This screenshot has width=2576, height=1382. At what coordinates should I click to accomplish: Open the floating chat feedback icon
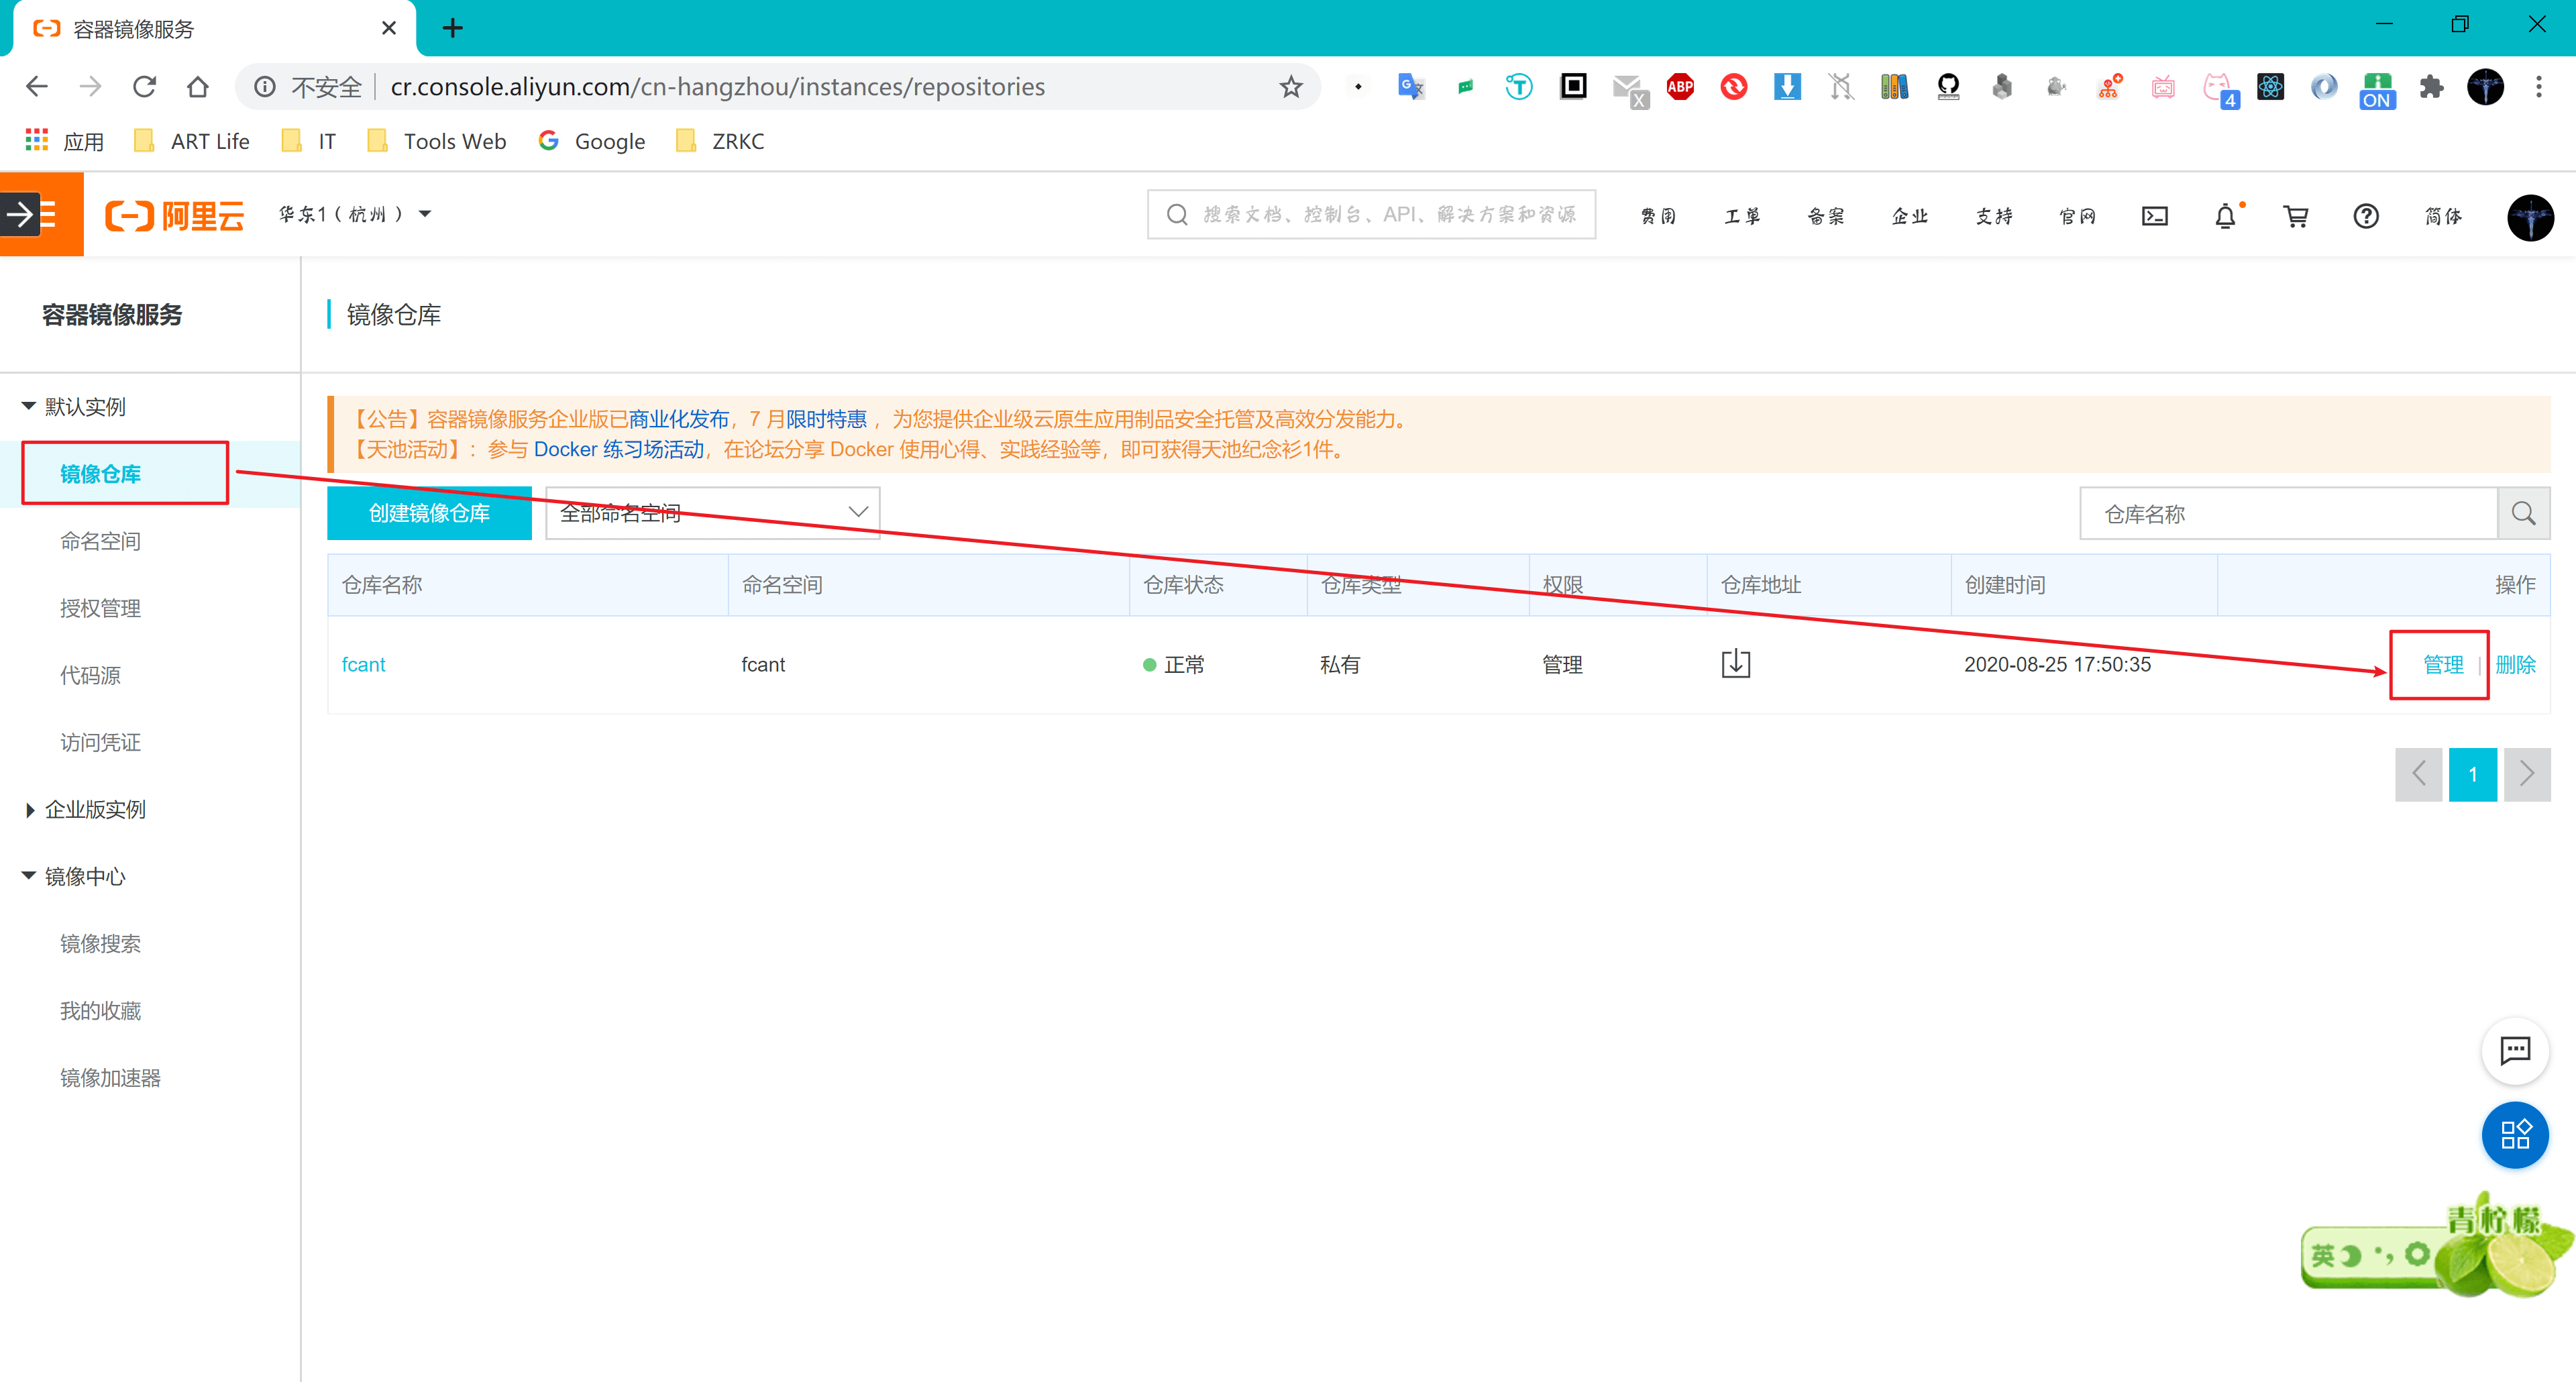click(2514, 1050)
